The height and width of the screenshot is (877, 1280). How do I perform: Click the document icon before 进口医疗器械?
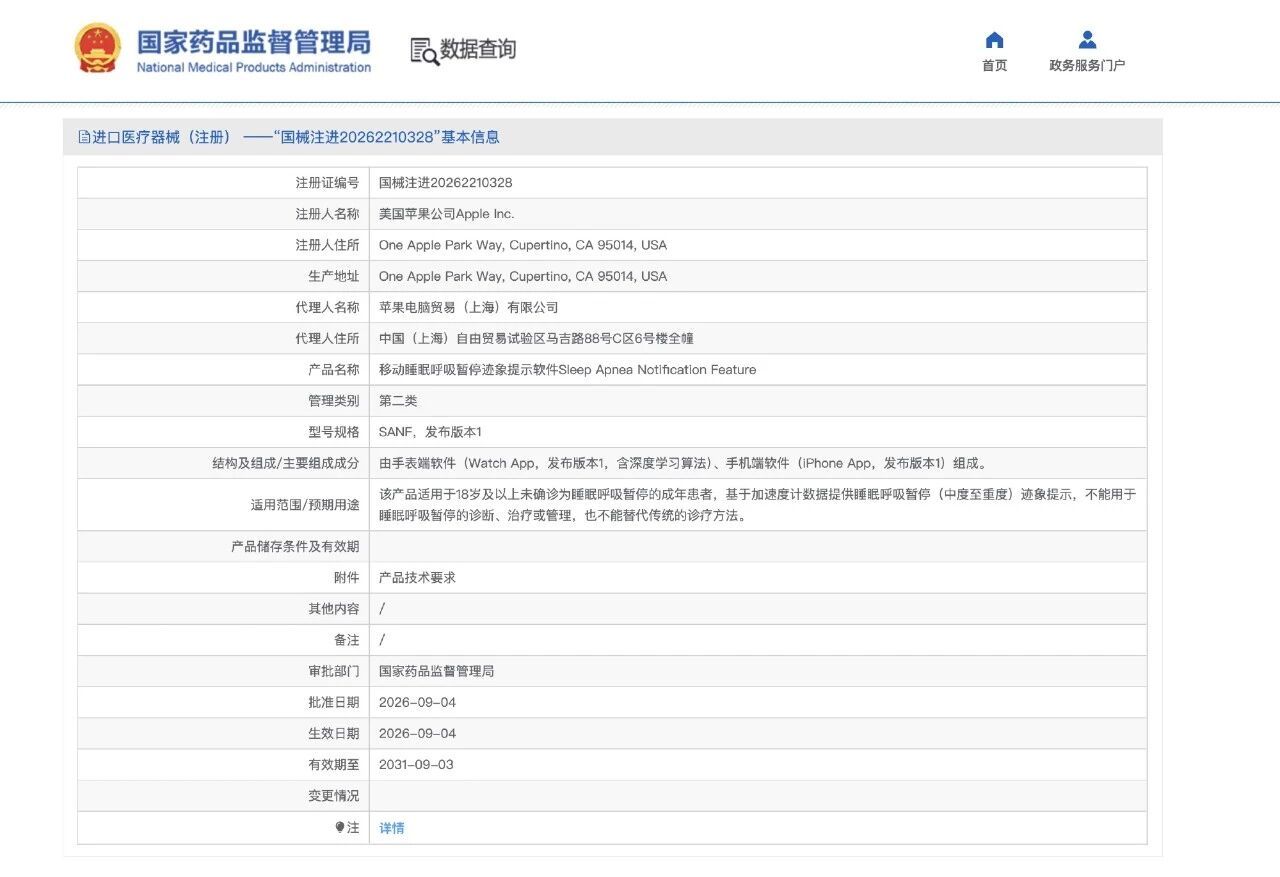[x=84, y=137]
